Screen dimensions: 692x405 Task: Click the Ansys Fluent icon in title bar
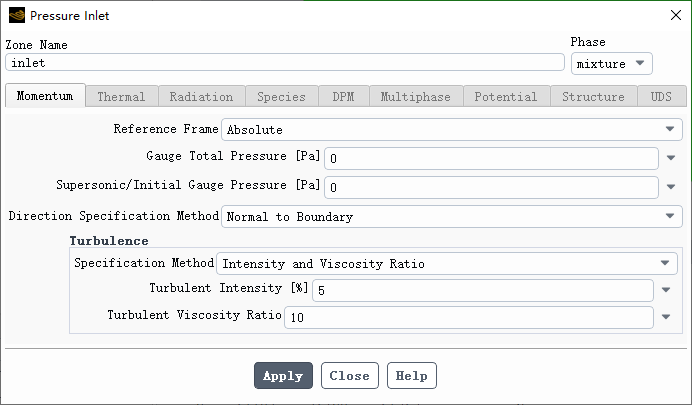tap(16, 15)
